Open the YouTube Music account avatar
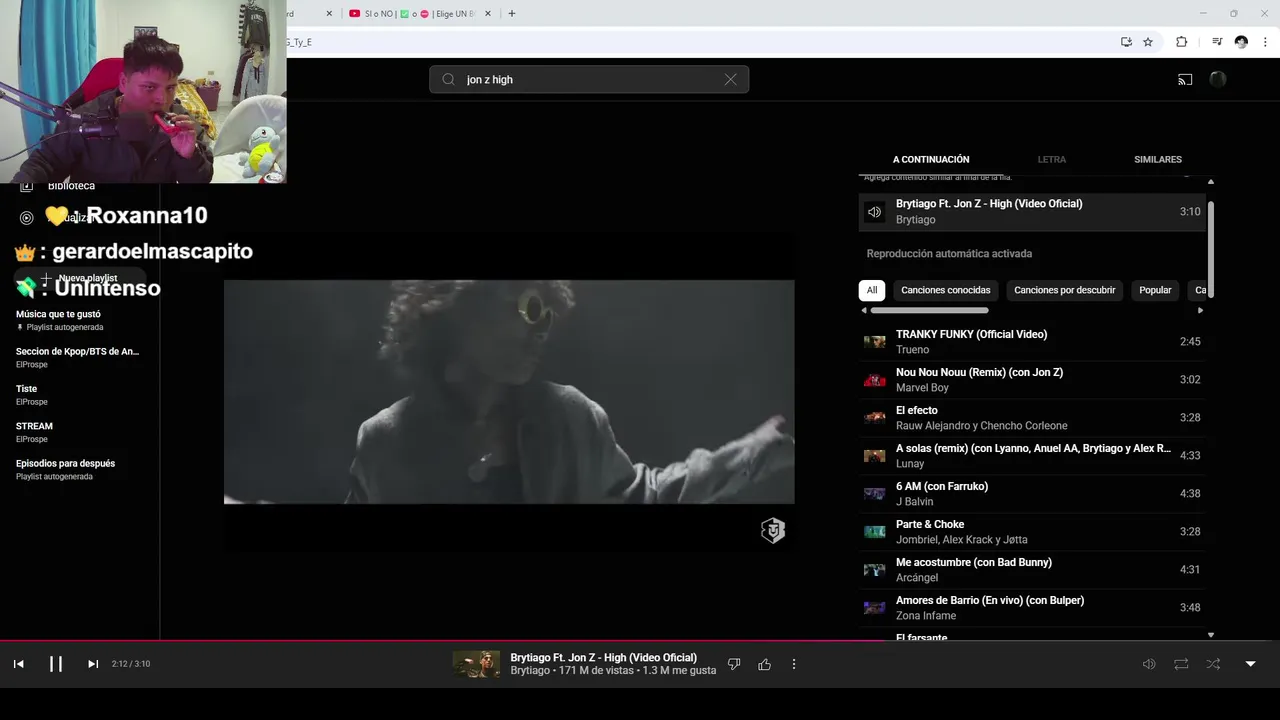This screenshot has height=720, width=1280. coord(1218,80)
